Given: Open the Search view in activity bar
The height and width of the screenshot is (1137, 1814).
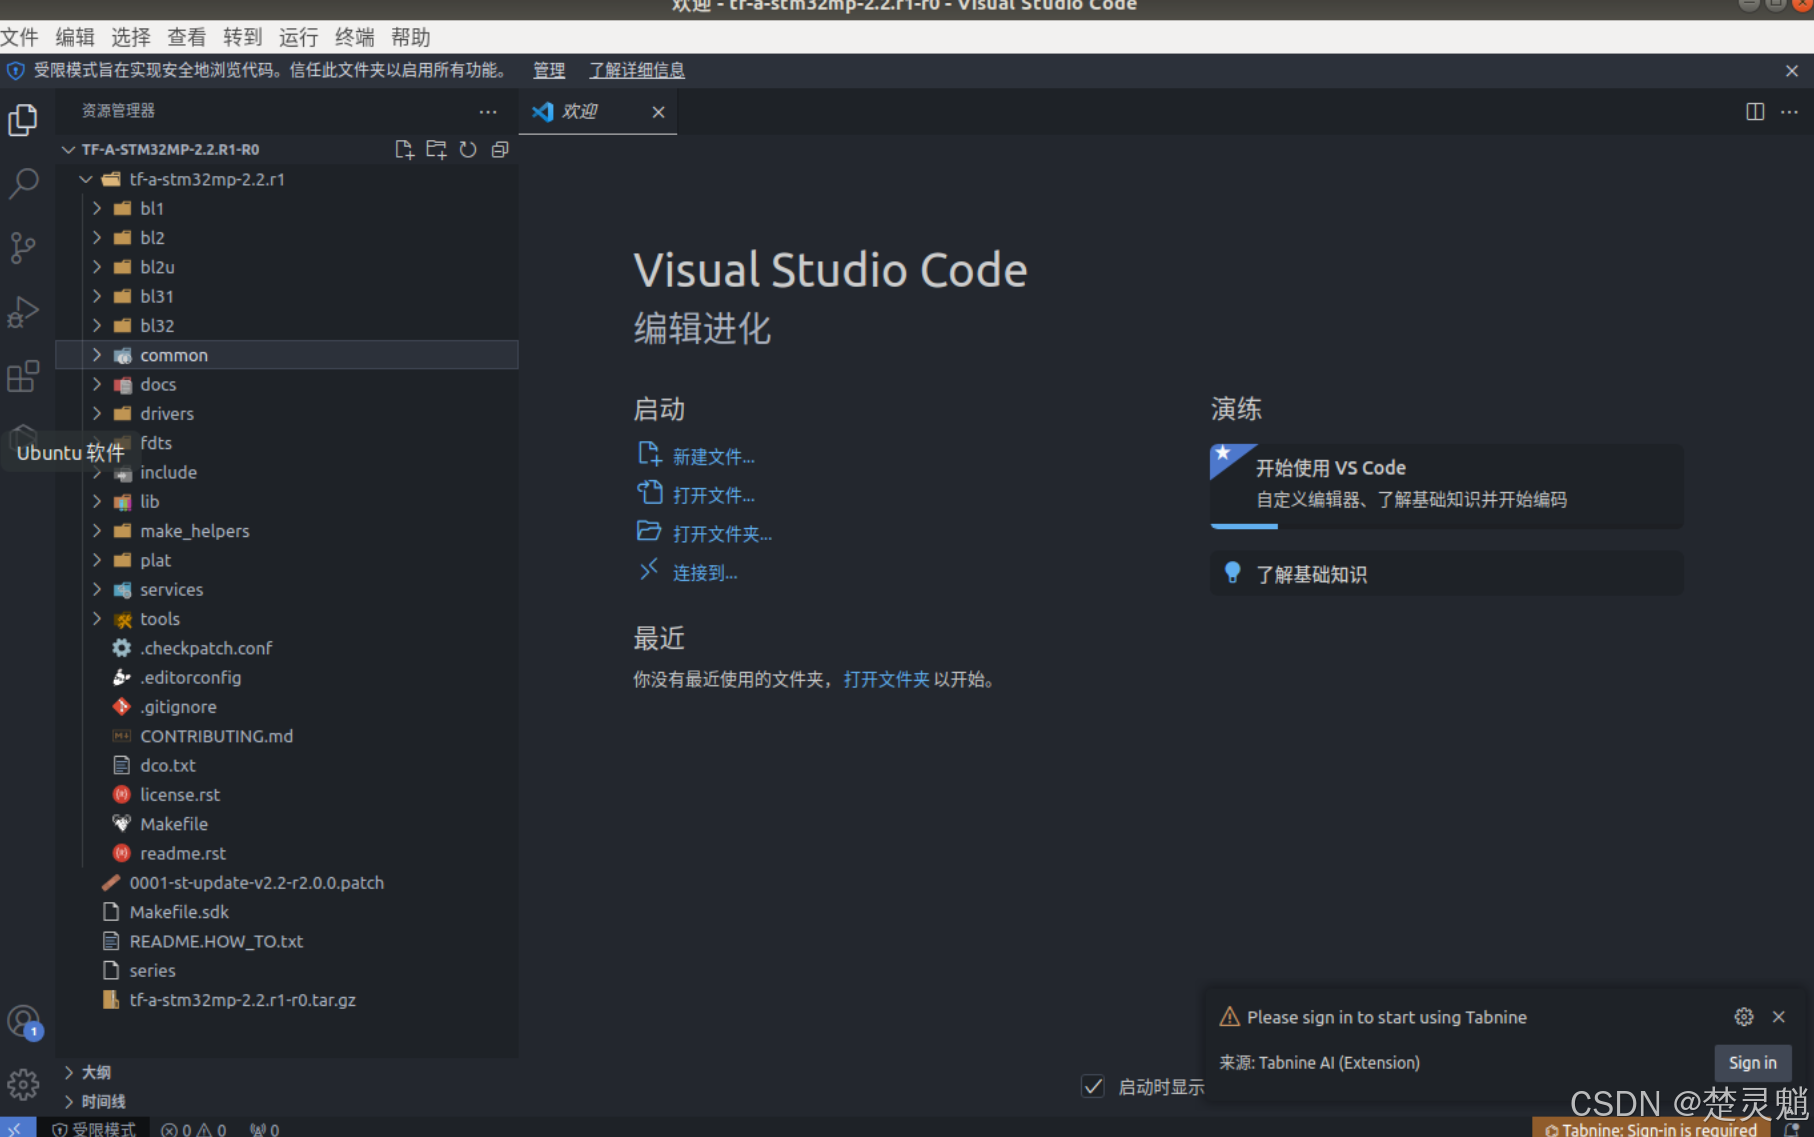Looking at the screenshot, I should [x=23, y=183].
